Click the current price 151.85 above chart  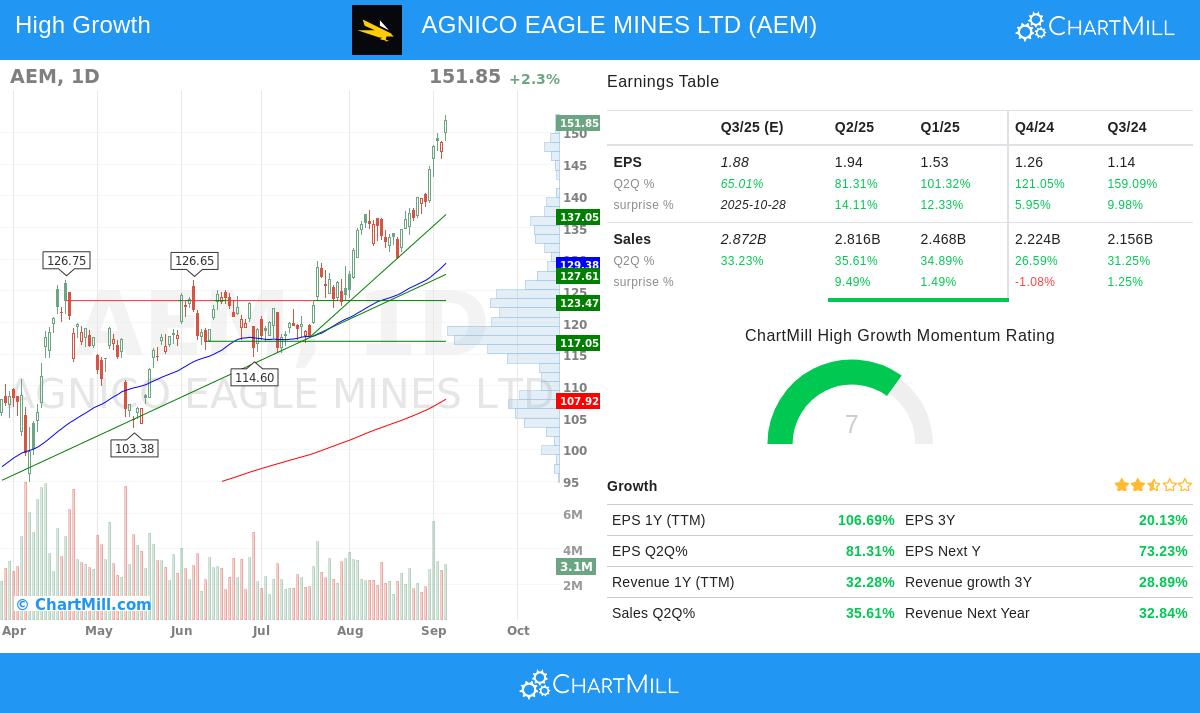(464, 77)
